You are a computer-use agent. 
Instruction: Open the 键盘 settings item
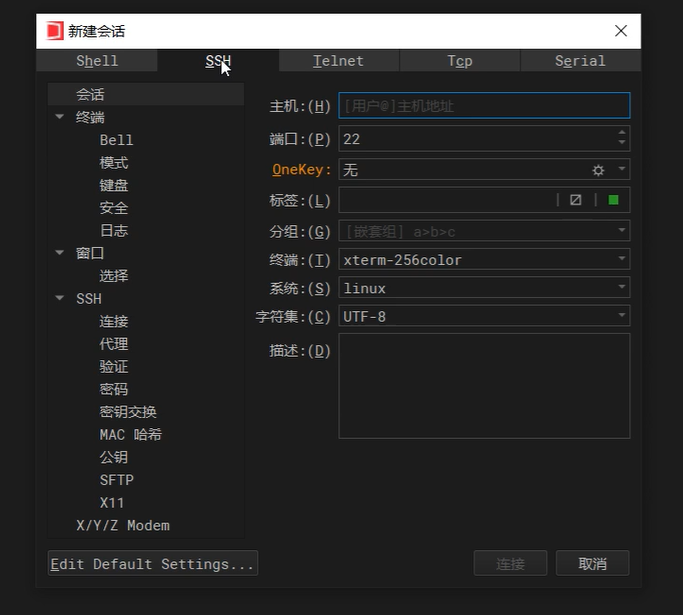pos(114,185)
